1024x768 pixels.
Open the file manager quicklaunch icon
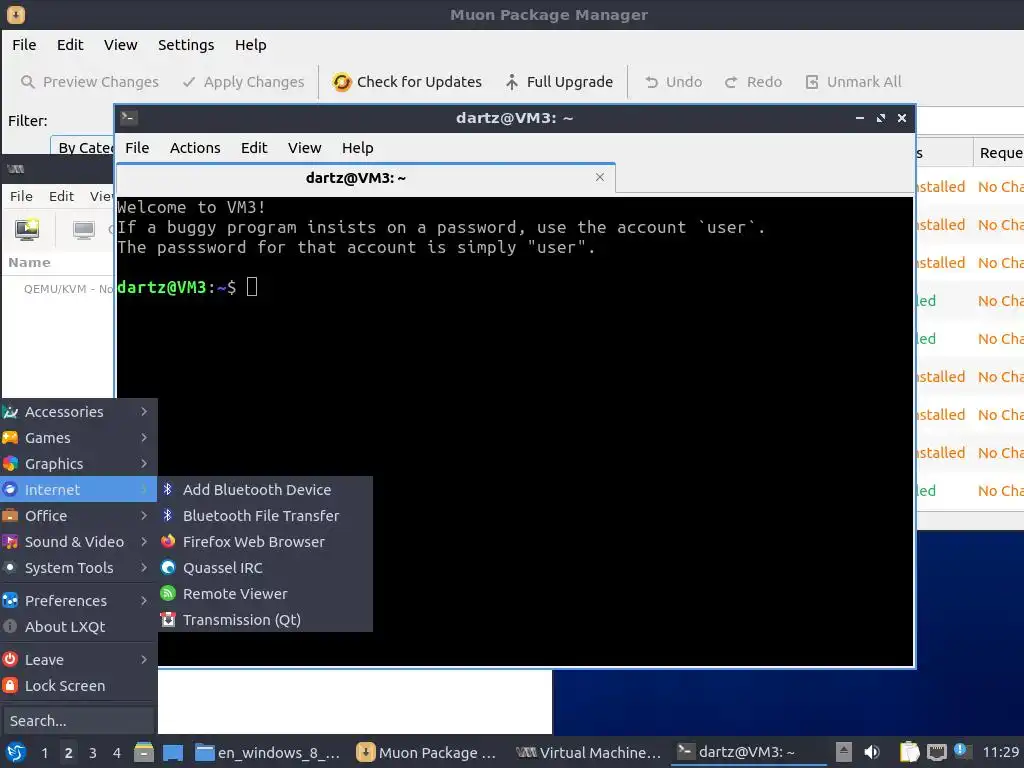click(144, 752)
